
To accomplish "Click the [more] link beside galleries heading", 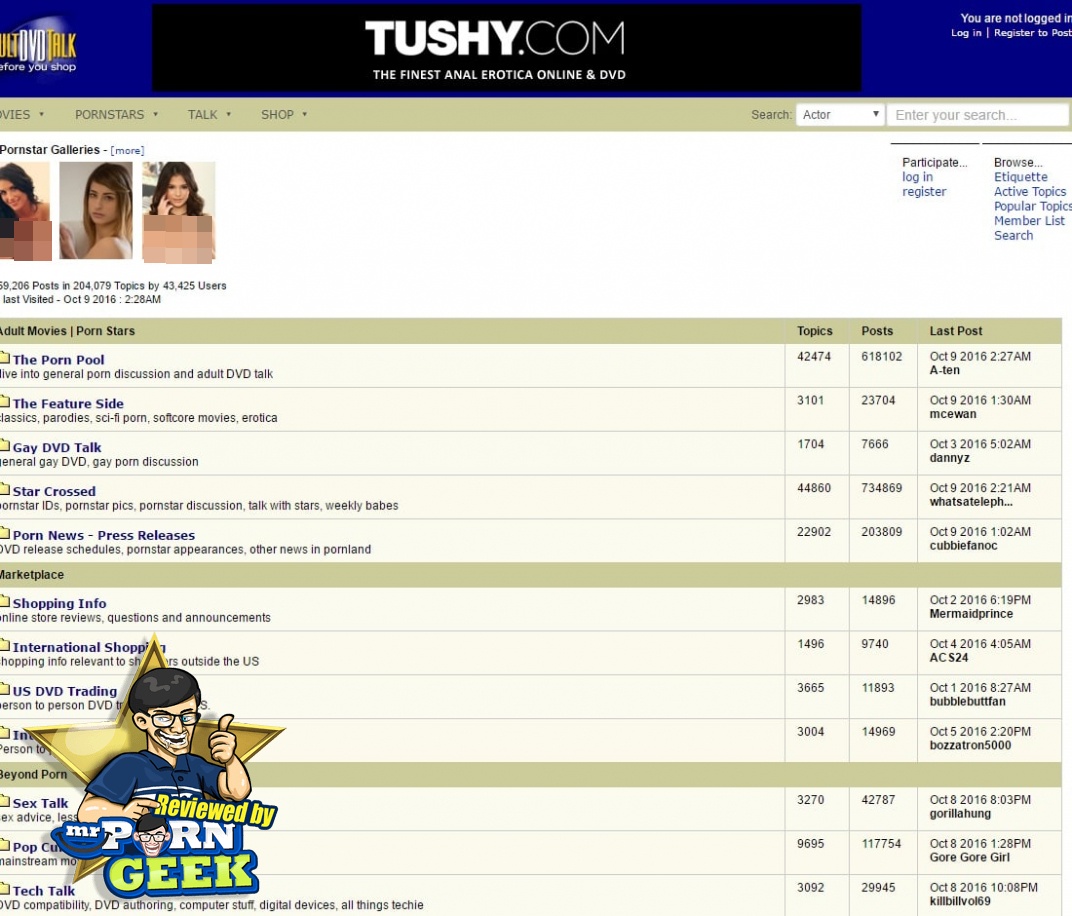I will (127, 151).
